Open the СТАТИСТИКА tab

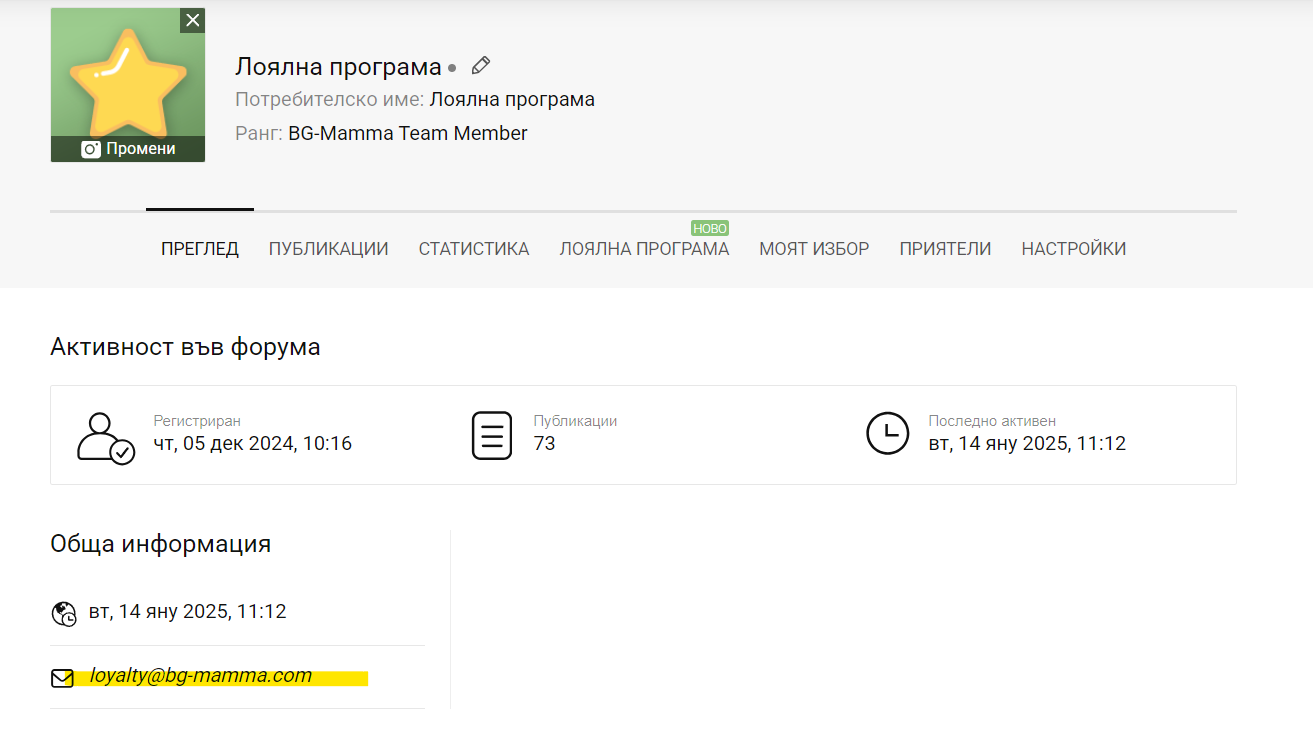(x=474, y=249)
